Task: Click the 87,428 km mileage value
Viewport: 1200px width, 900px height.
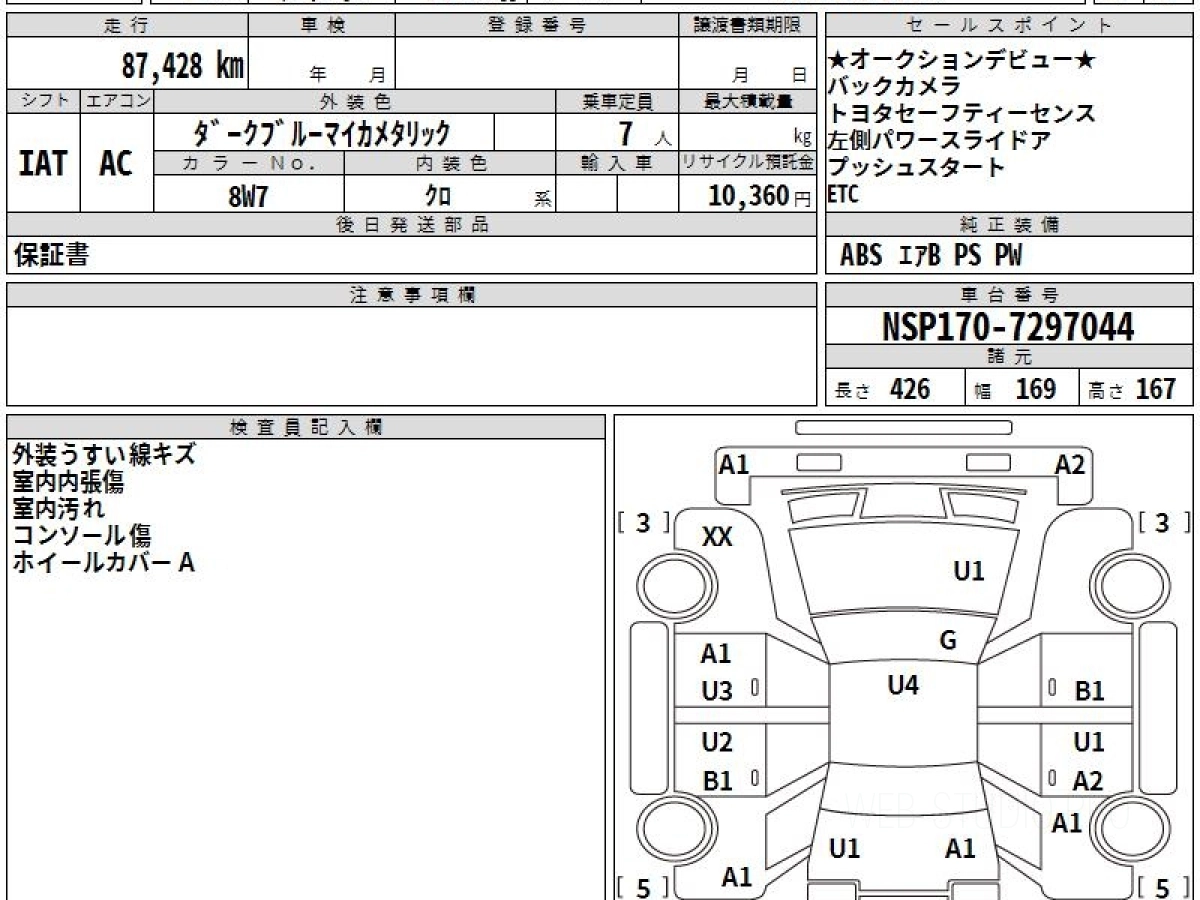Action: click(183, 67)
